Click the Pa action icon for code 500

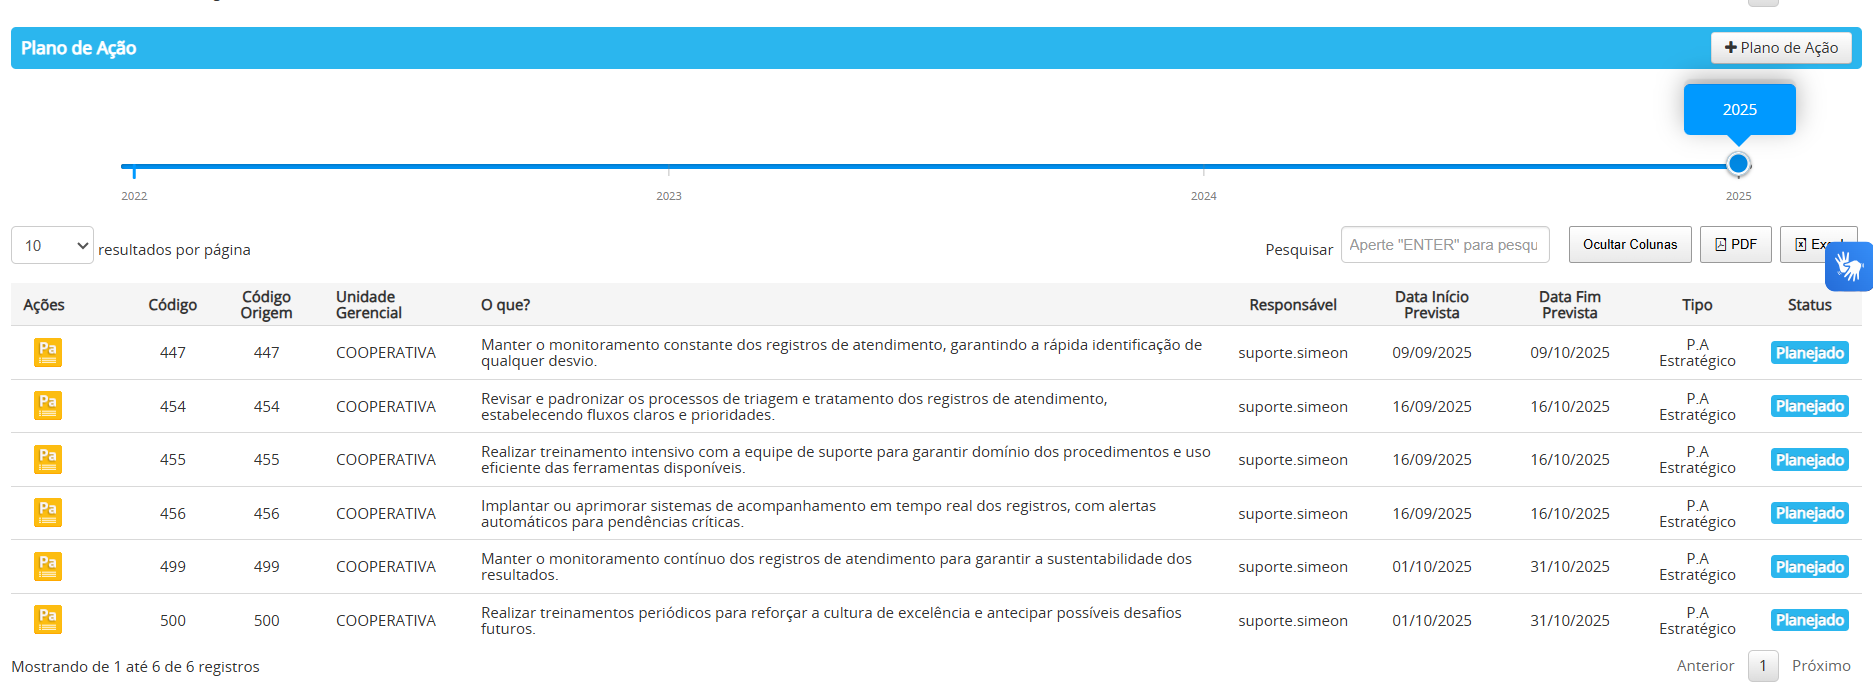[x=48, y=620]
